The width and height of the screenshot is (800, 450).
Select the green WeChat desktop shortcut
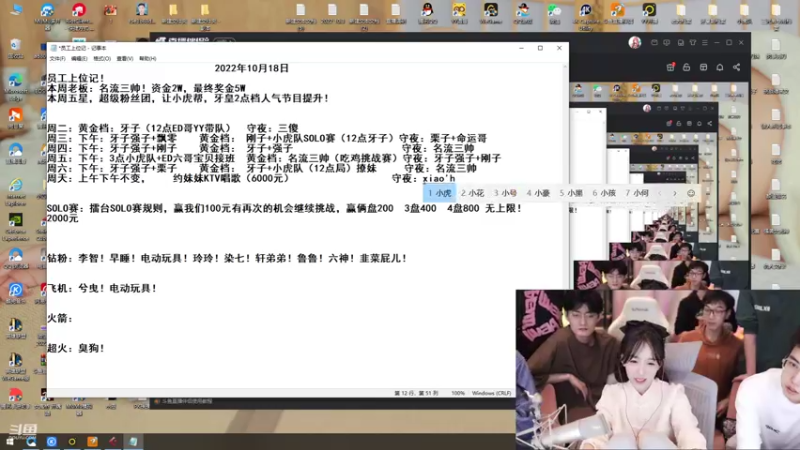tap(554, 13)
